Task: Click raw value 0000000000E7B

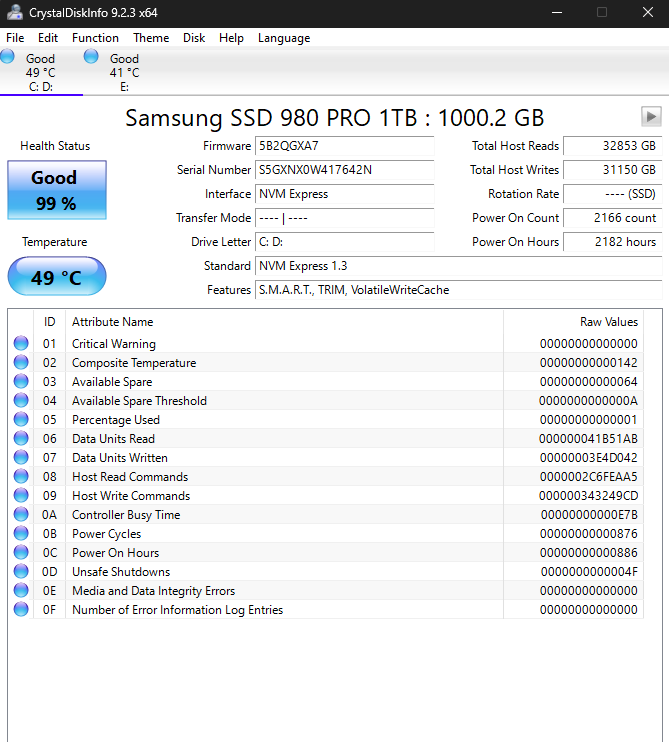Action: tap(589, 515)
